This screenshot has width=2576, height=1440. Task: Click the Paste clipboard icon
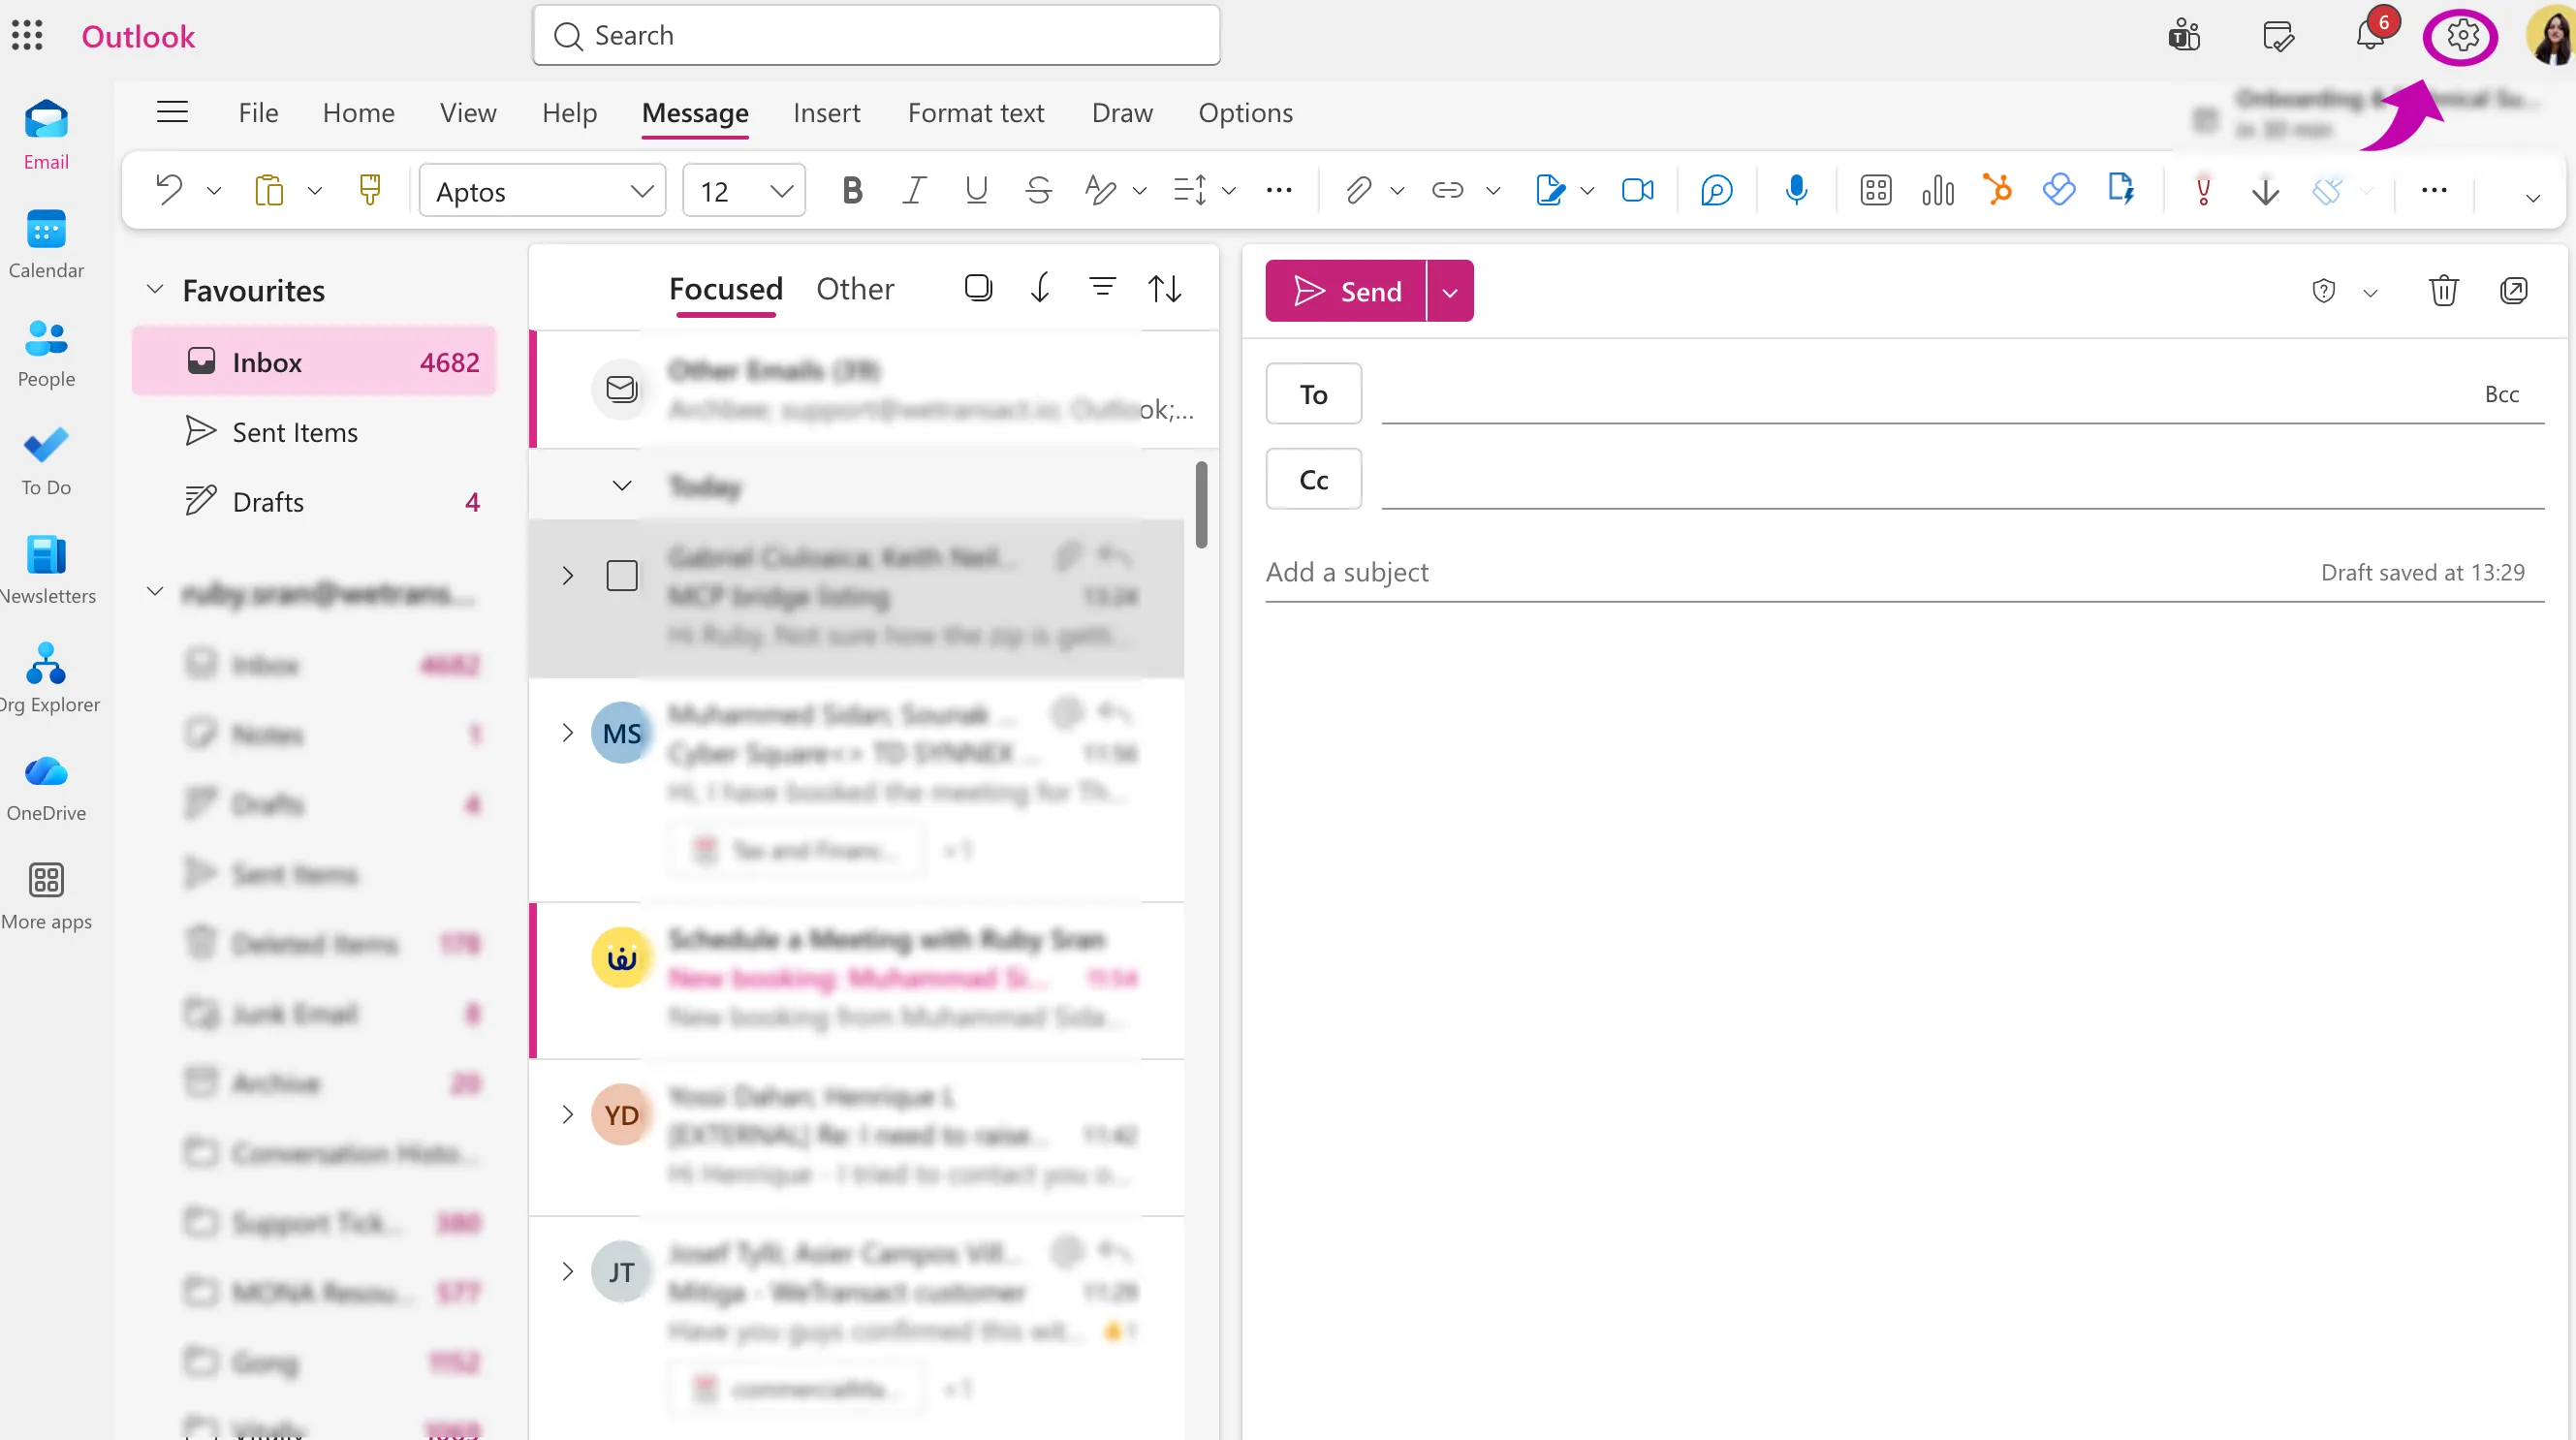tap(269, 190)
